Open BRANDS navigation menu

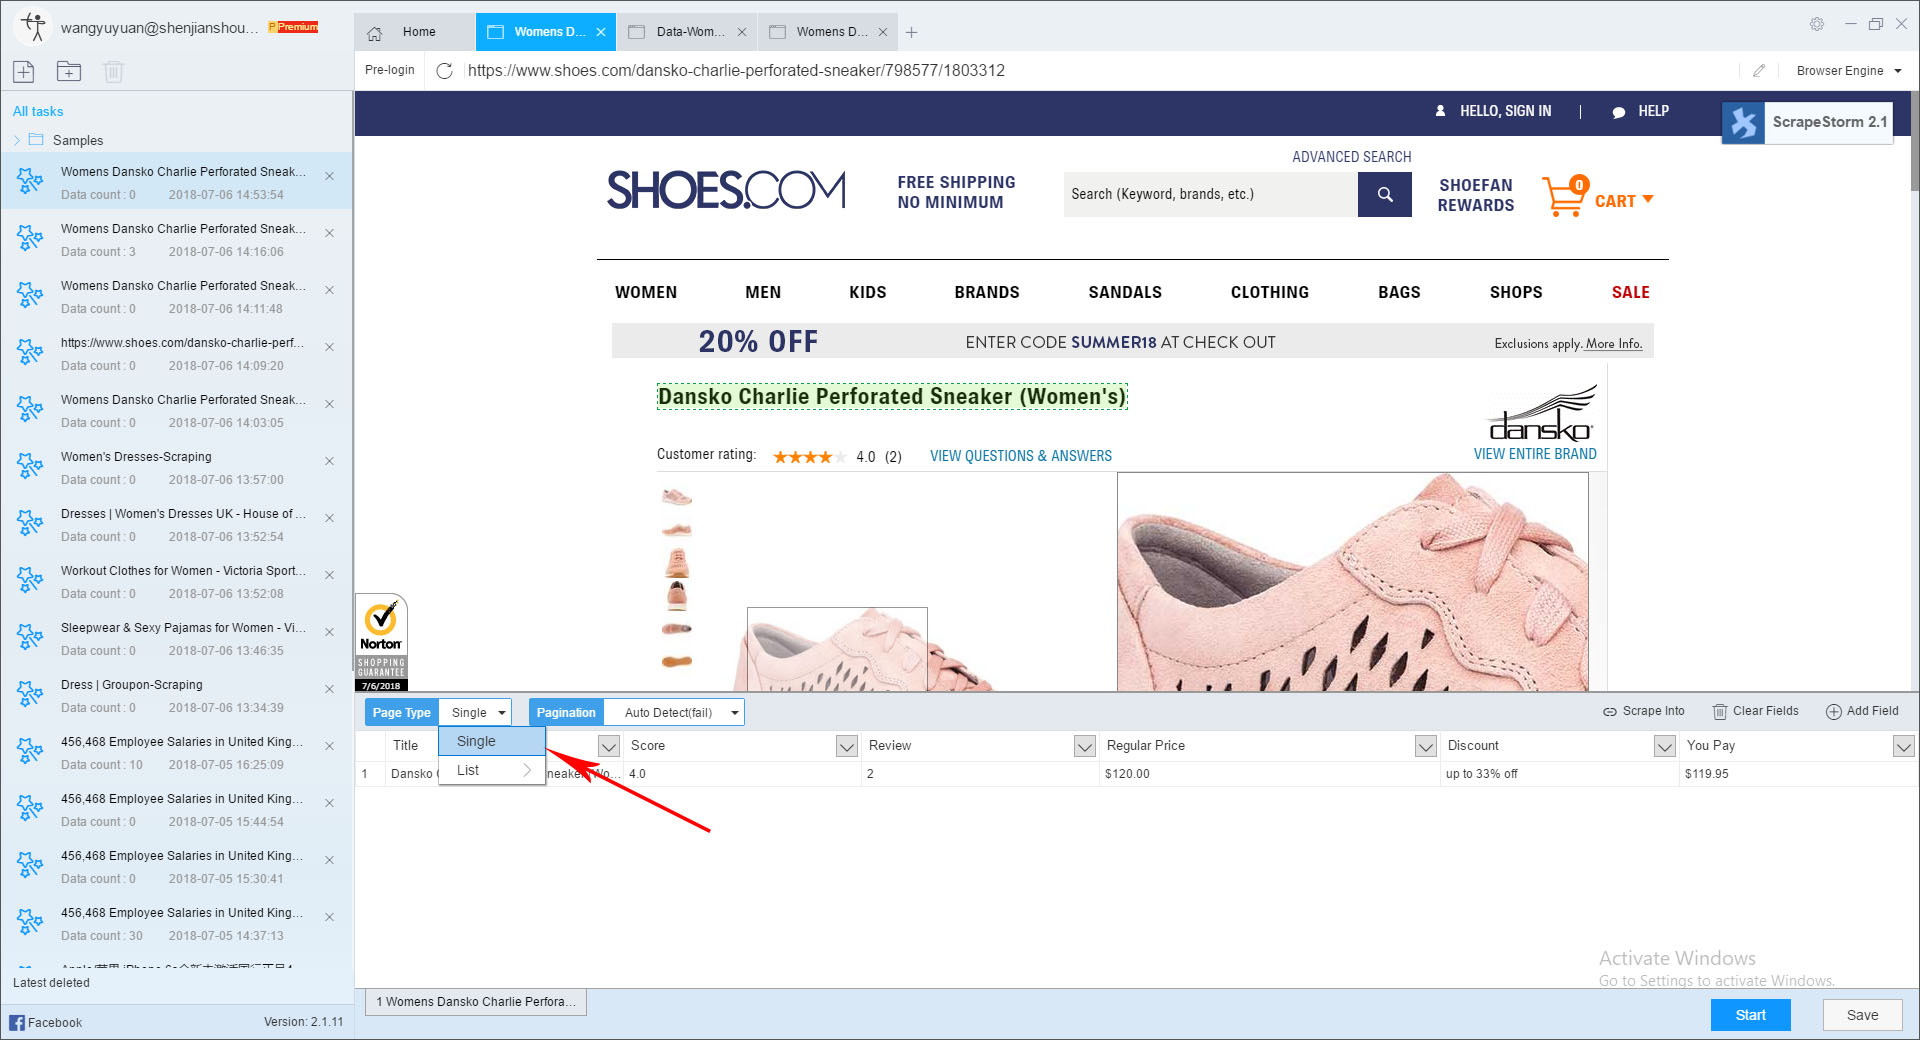(986, 292)
